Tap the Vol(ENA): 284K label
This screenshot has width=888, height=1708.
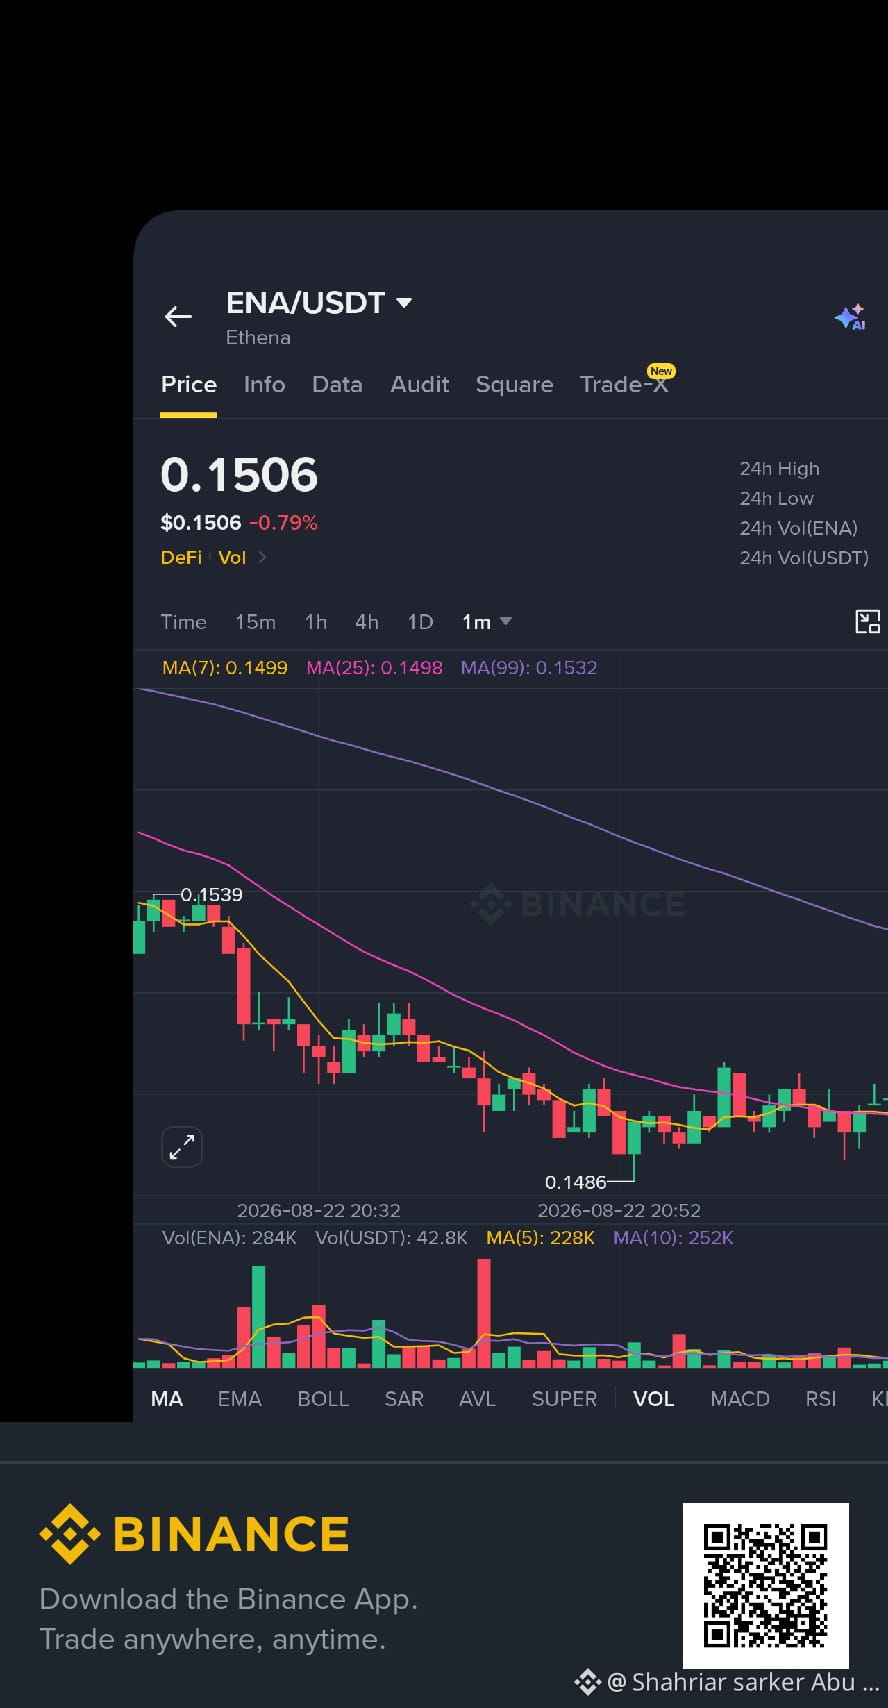[x=229, y=1238]
